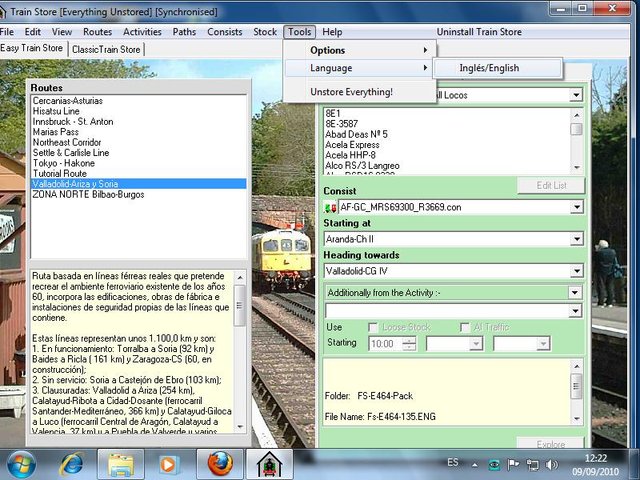Click the Edit List button
The height and width of the screenshot is (480, 640).
click(550, 185)
